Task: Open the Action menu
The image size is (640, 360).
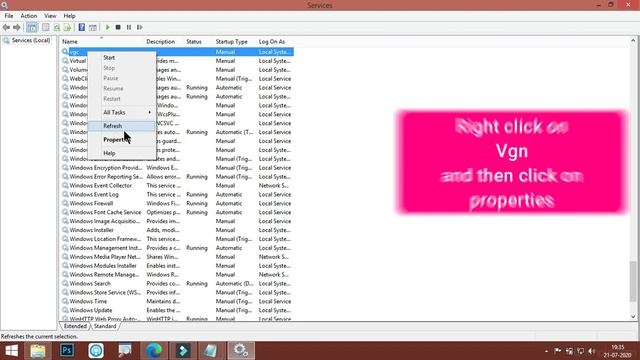Action: coord(29,16)
